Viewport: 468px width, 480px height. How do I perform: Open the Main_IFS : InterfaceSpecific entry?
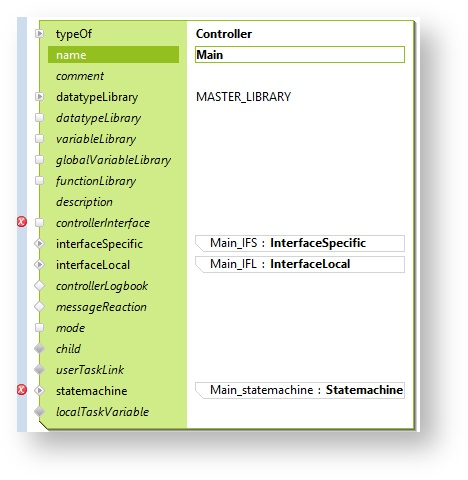300,243
